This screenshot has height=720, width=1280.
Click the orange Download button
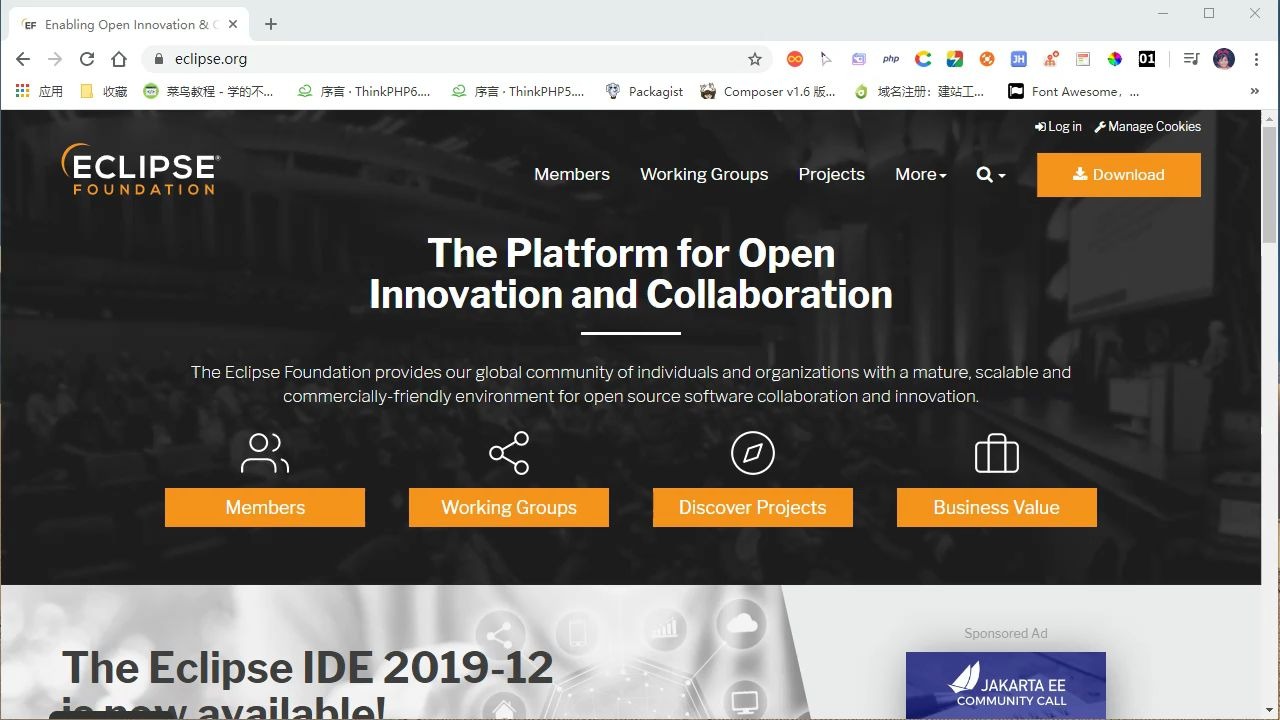coord(1119,175)
